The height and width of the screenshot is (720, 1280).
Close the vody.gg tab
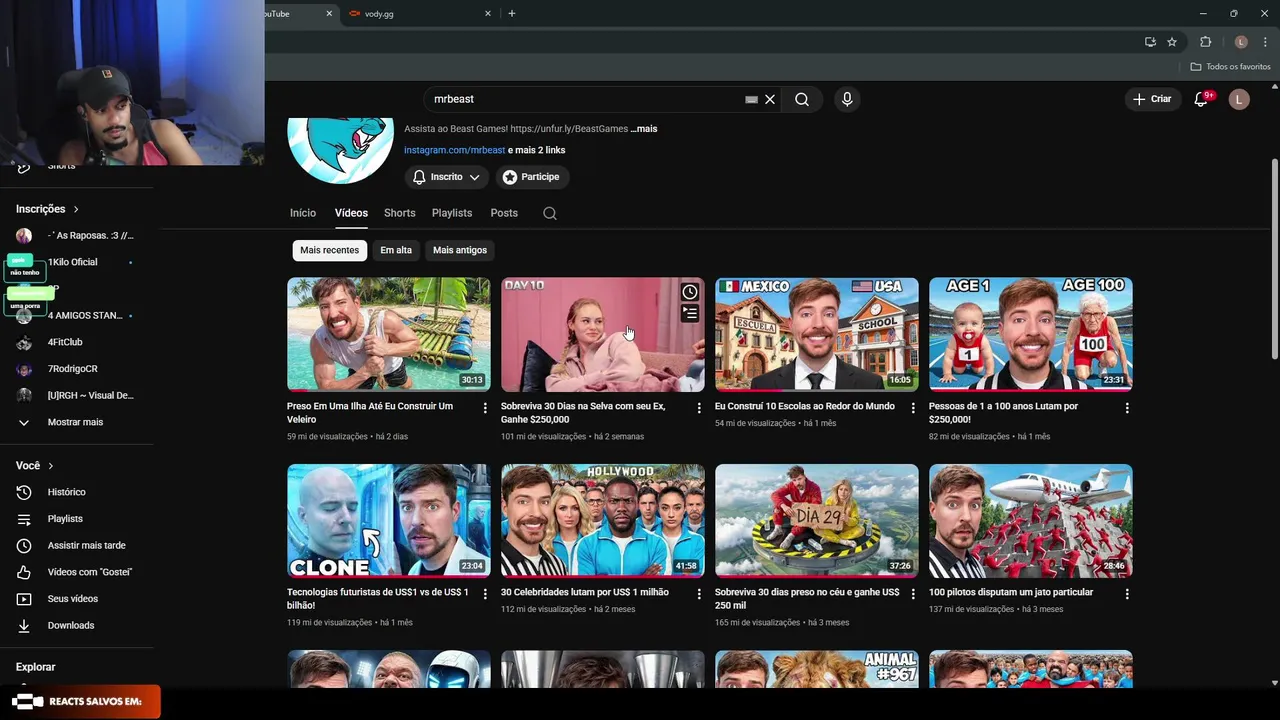pyautogui.click(x=488, y=13)
